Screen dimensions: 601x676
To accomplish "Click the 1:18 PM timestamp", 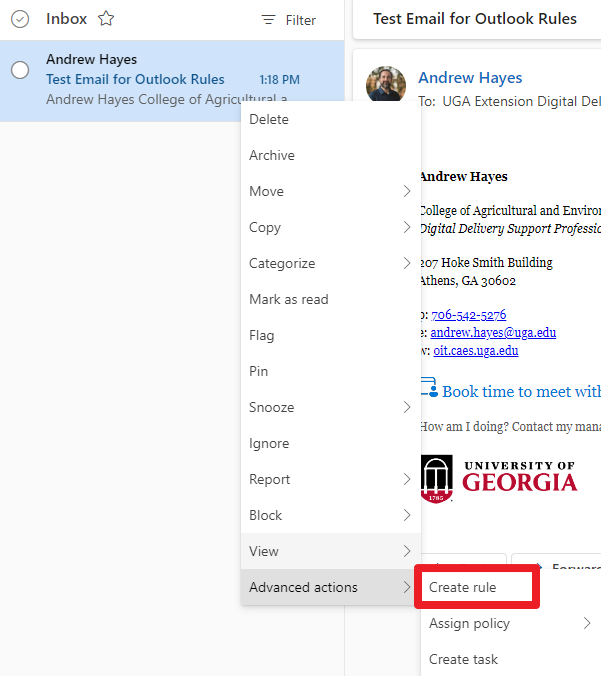I will click(279, 80).
